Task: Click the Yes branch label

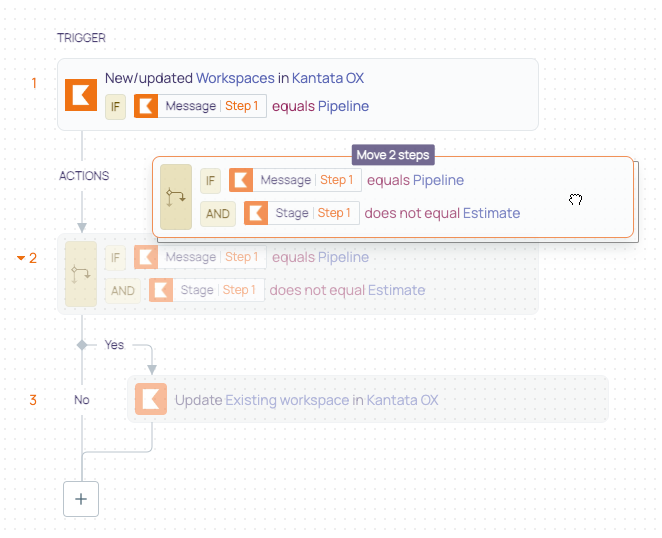Action: (114, 345)
